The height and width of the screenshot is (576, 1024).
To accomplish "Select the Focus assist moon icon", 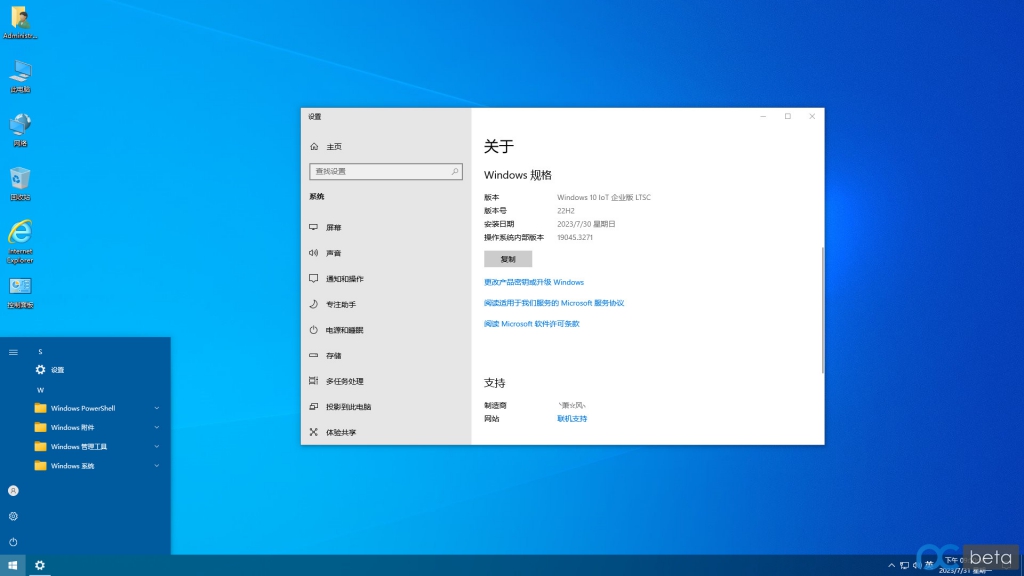I will pyautogui.click(x=313, y=304).
